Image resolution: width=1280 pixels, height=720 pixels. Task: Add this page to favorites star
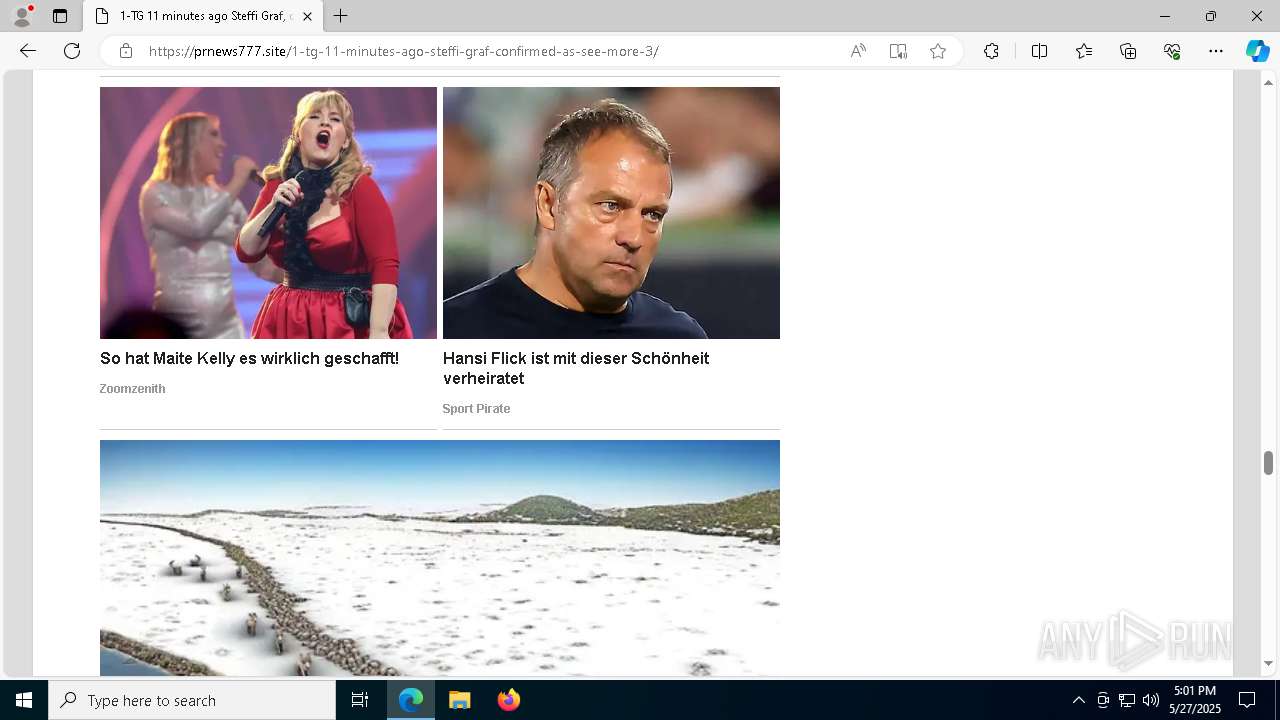pyautogui.click(x=938, y=51)
